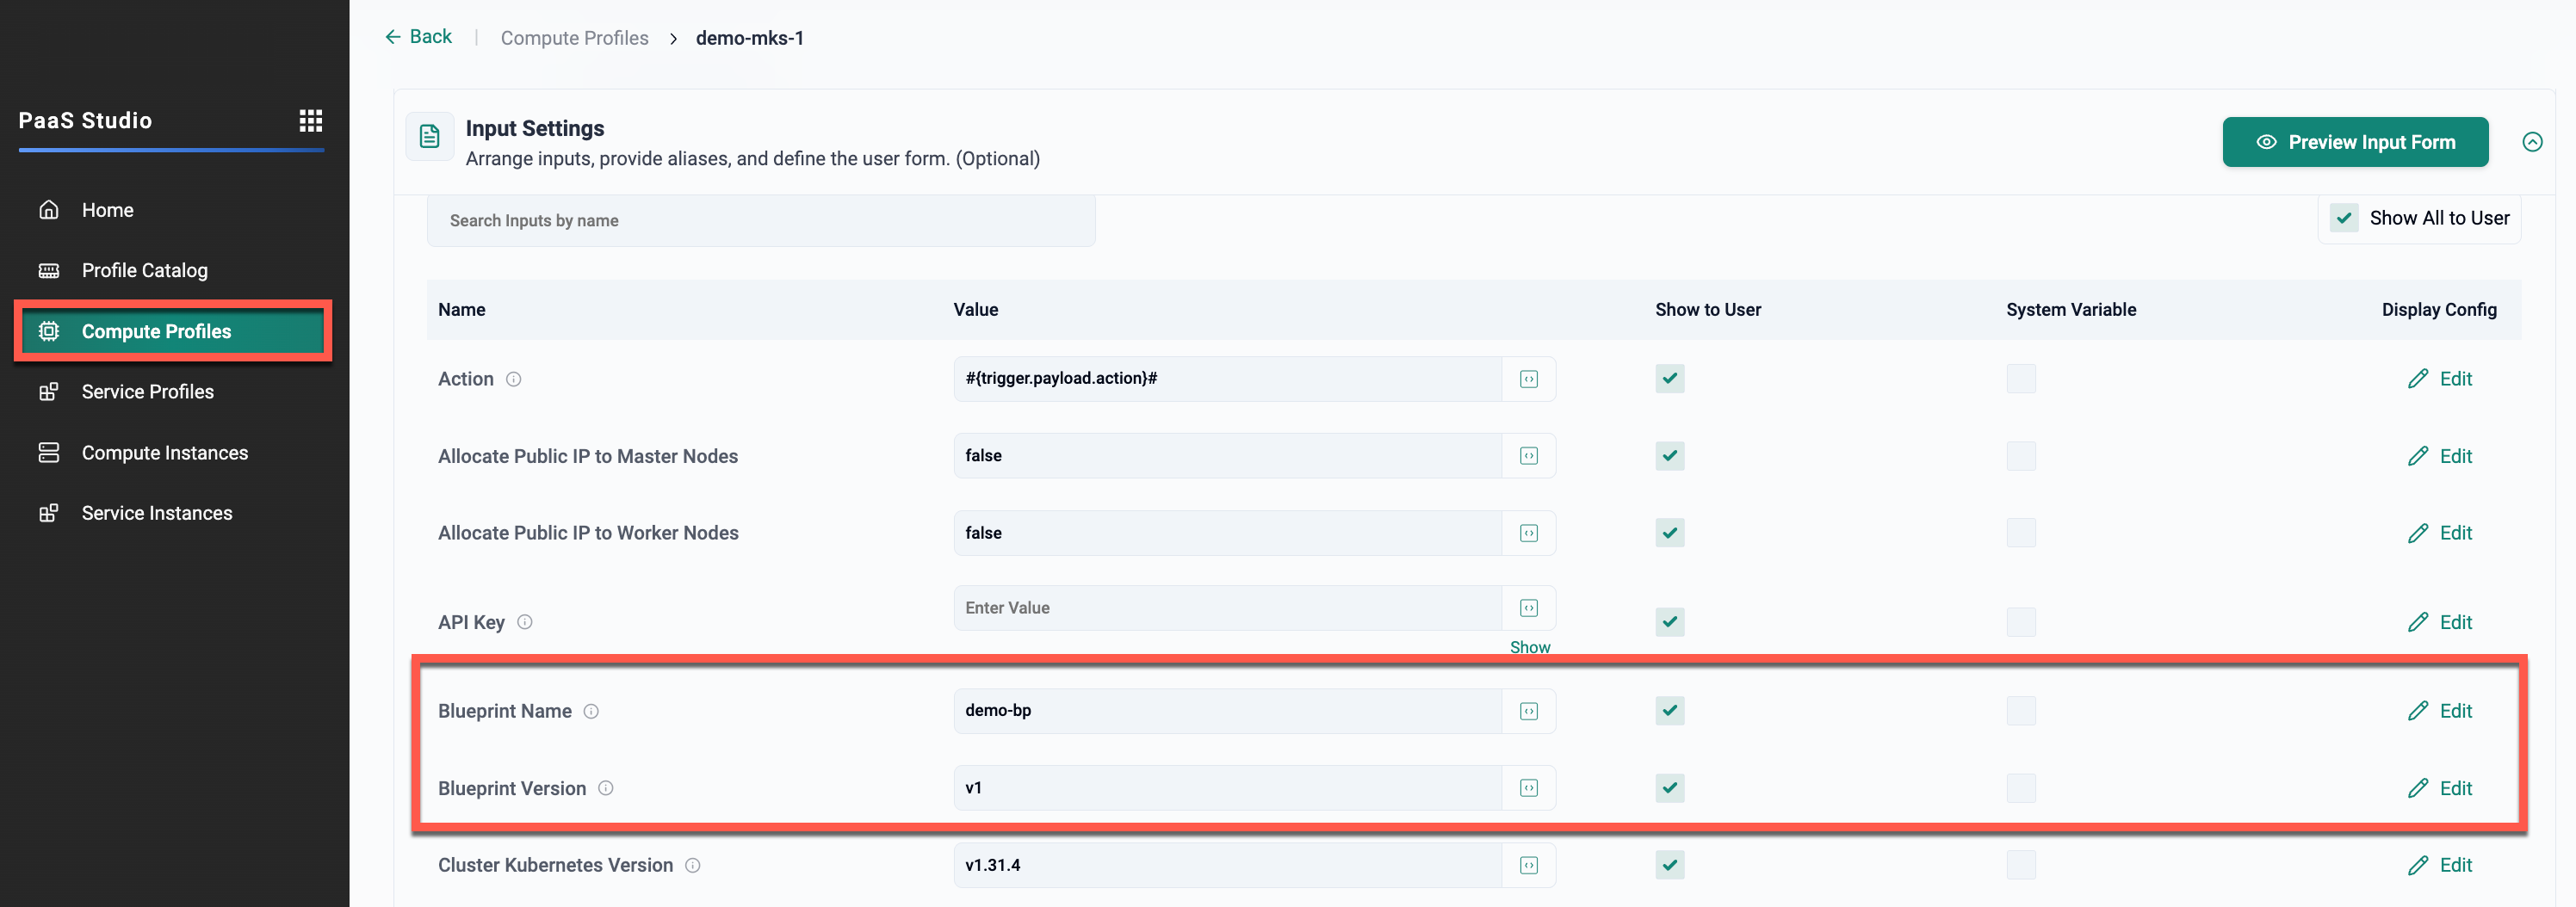Screen dimensions: 2576x907
Task: Open Compute Instances from sidebar
Action: (x=164, y=453)
